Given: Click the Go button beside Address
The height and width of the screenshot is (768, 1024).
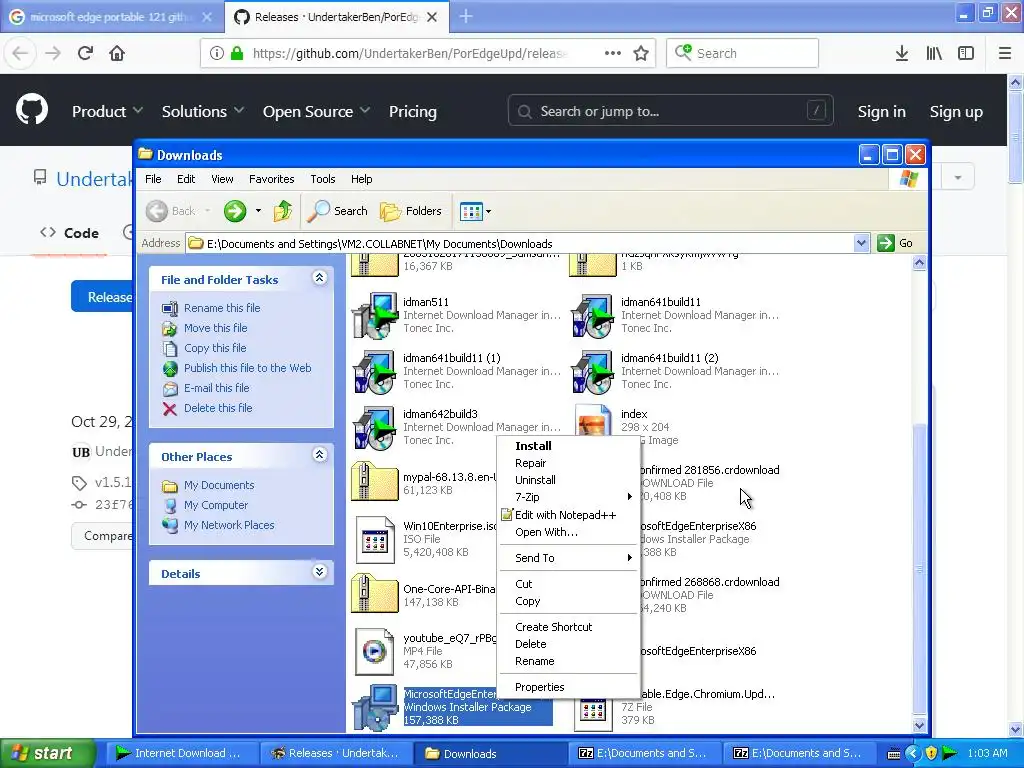Looking at the screenshot, I should (895, 243).
